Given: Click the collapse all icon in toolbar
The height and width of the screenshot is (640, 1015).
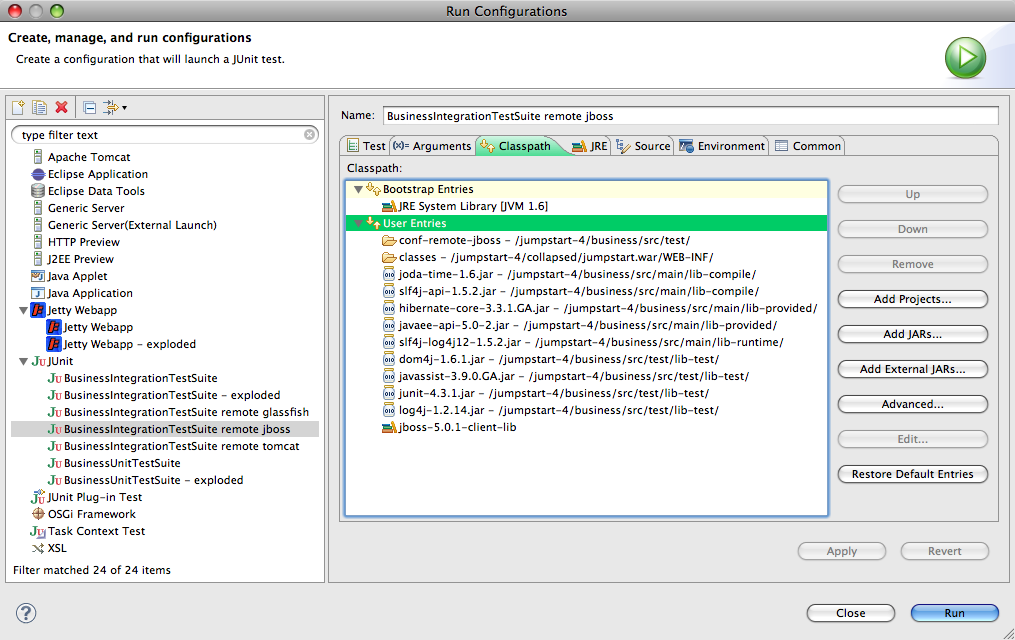Looking at the screenshot, I should (x=89, y=107).
